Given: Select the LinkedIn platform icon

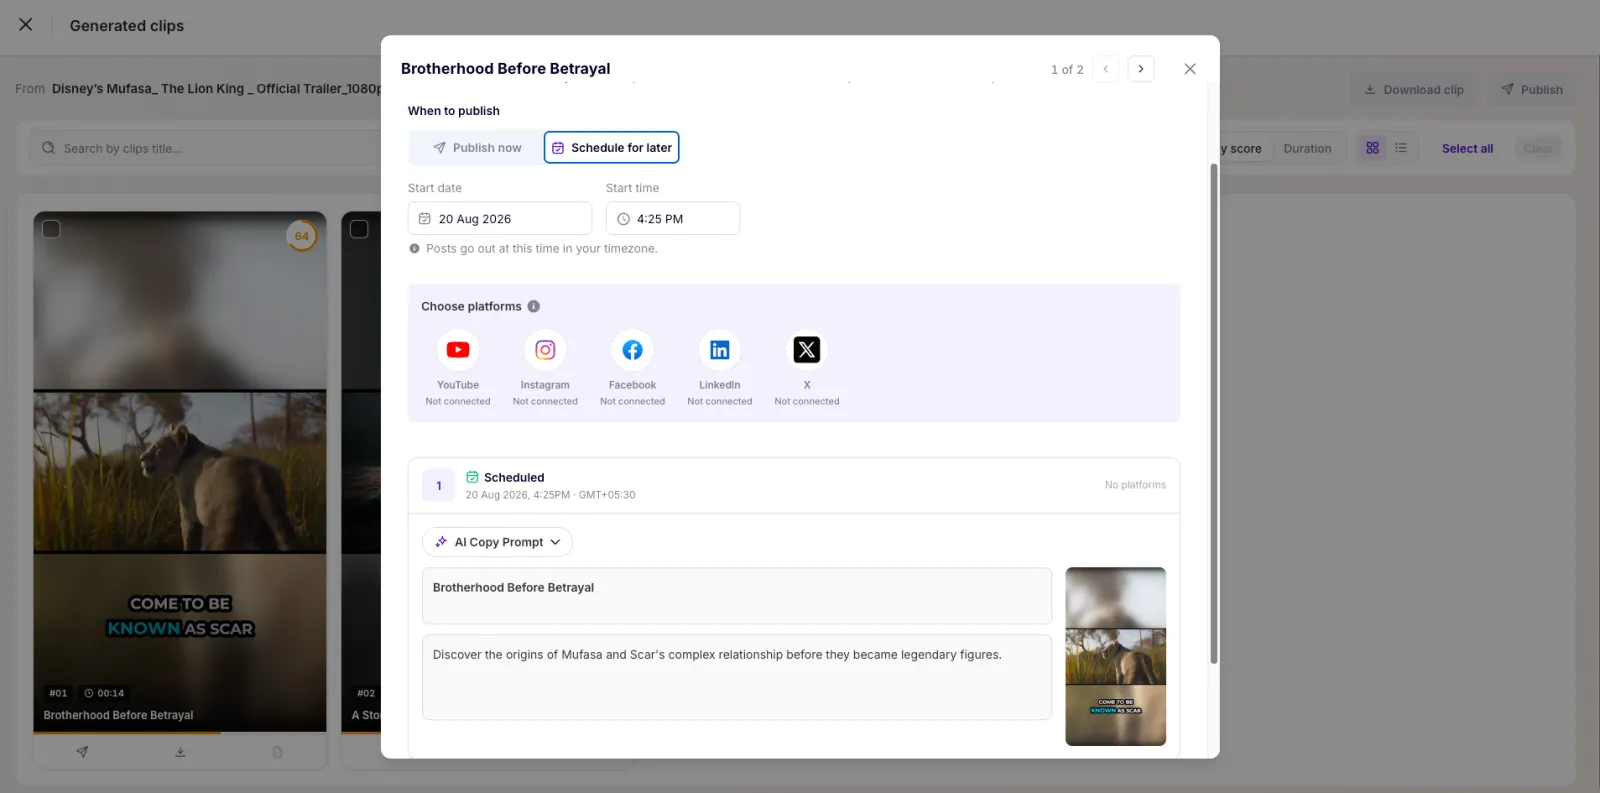Looking at the screenshot, I should tap(720, 350).
